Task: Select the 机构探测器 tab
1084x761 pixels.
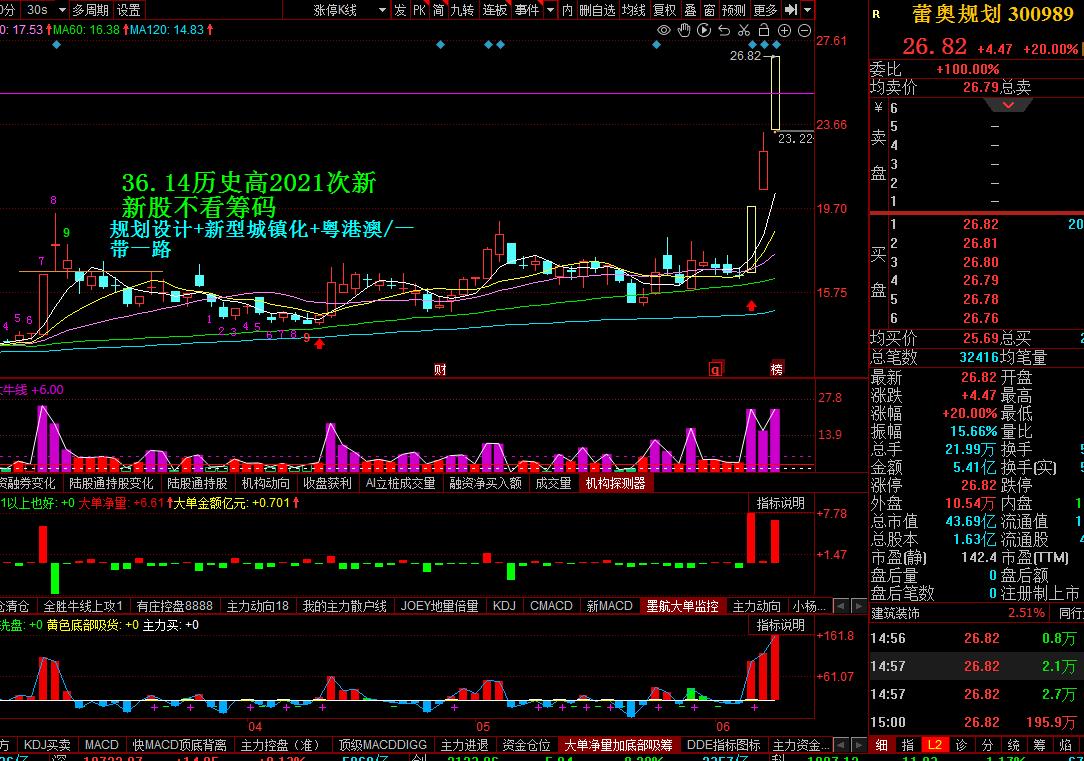Action: click(x=615, y=483)
